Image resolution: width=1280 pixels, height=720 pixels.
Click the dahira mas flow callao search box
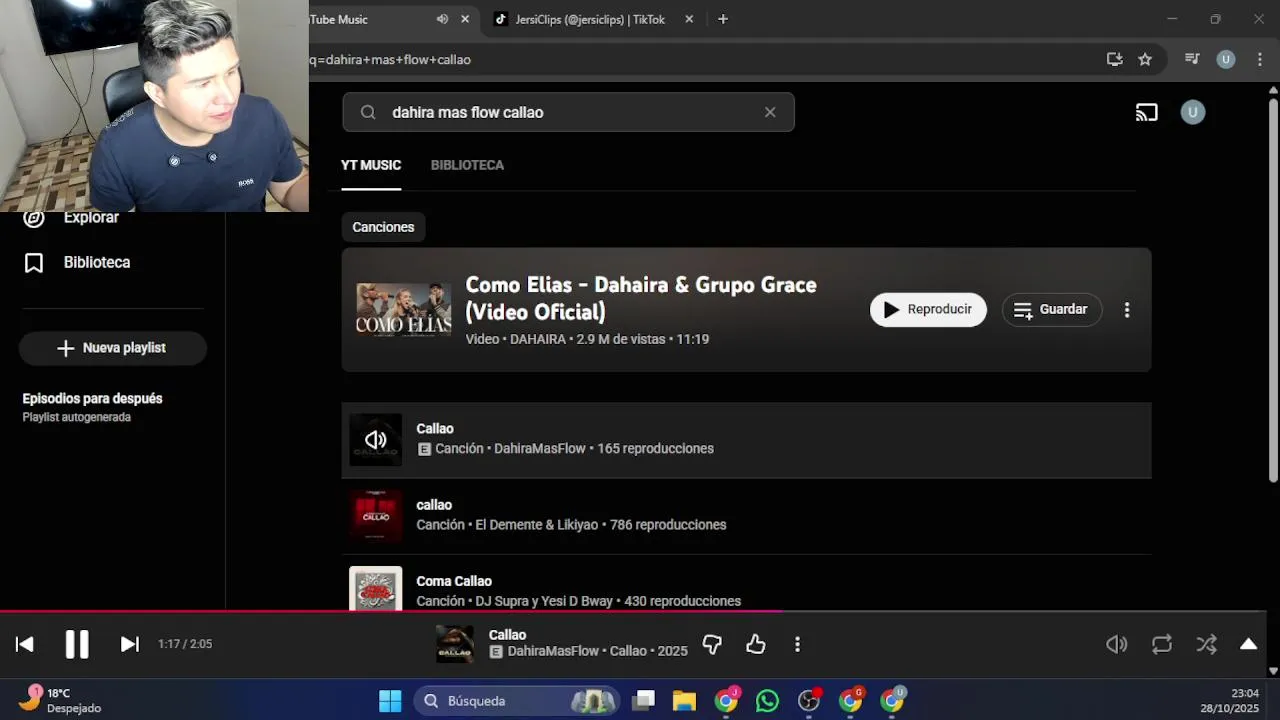[568, 112]
